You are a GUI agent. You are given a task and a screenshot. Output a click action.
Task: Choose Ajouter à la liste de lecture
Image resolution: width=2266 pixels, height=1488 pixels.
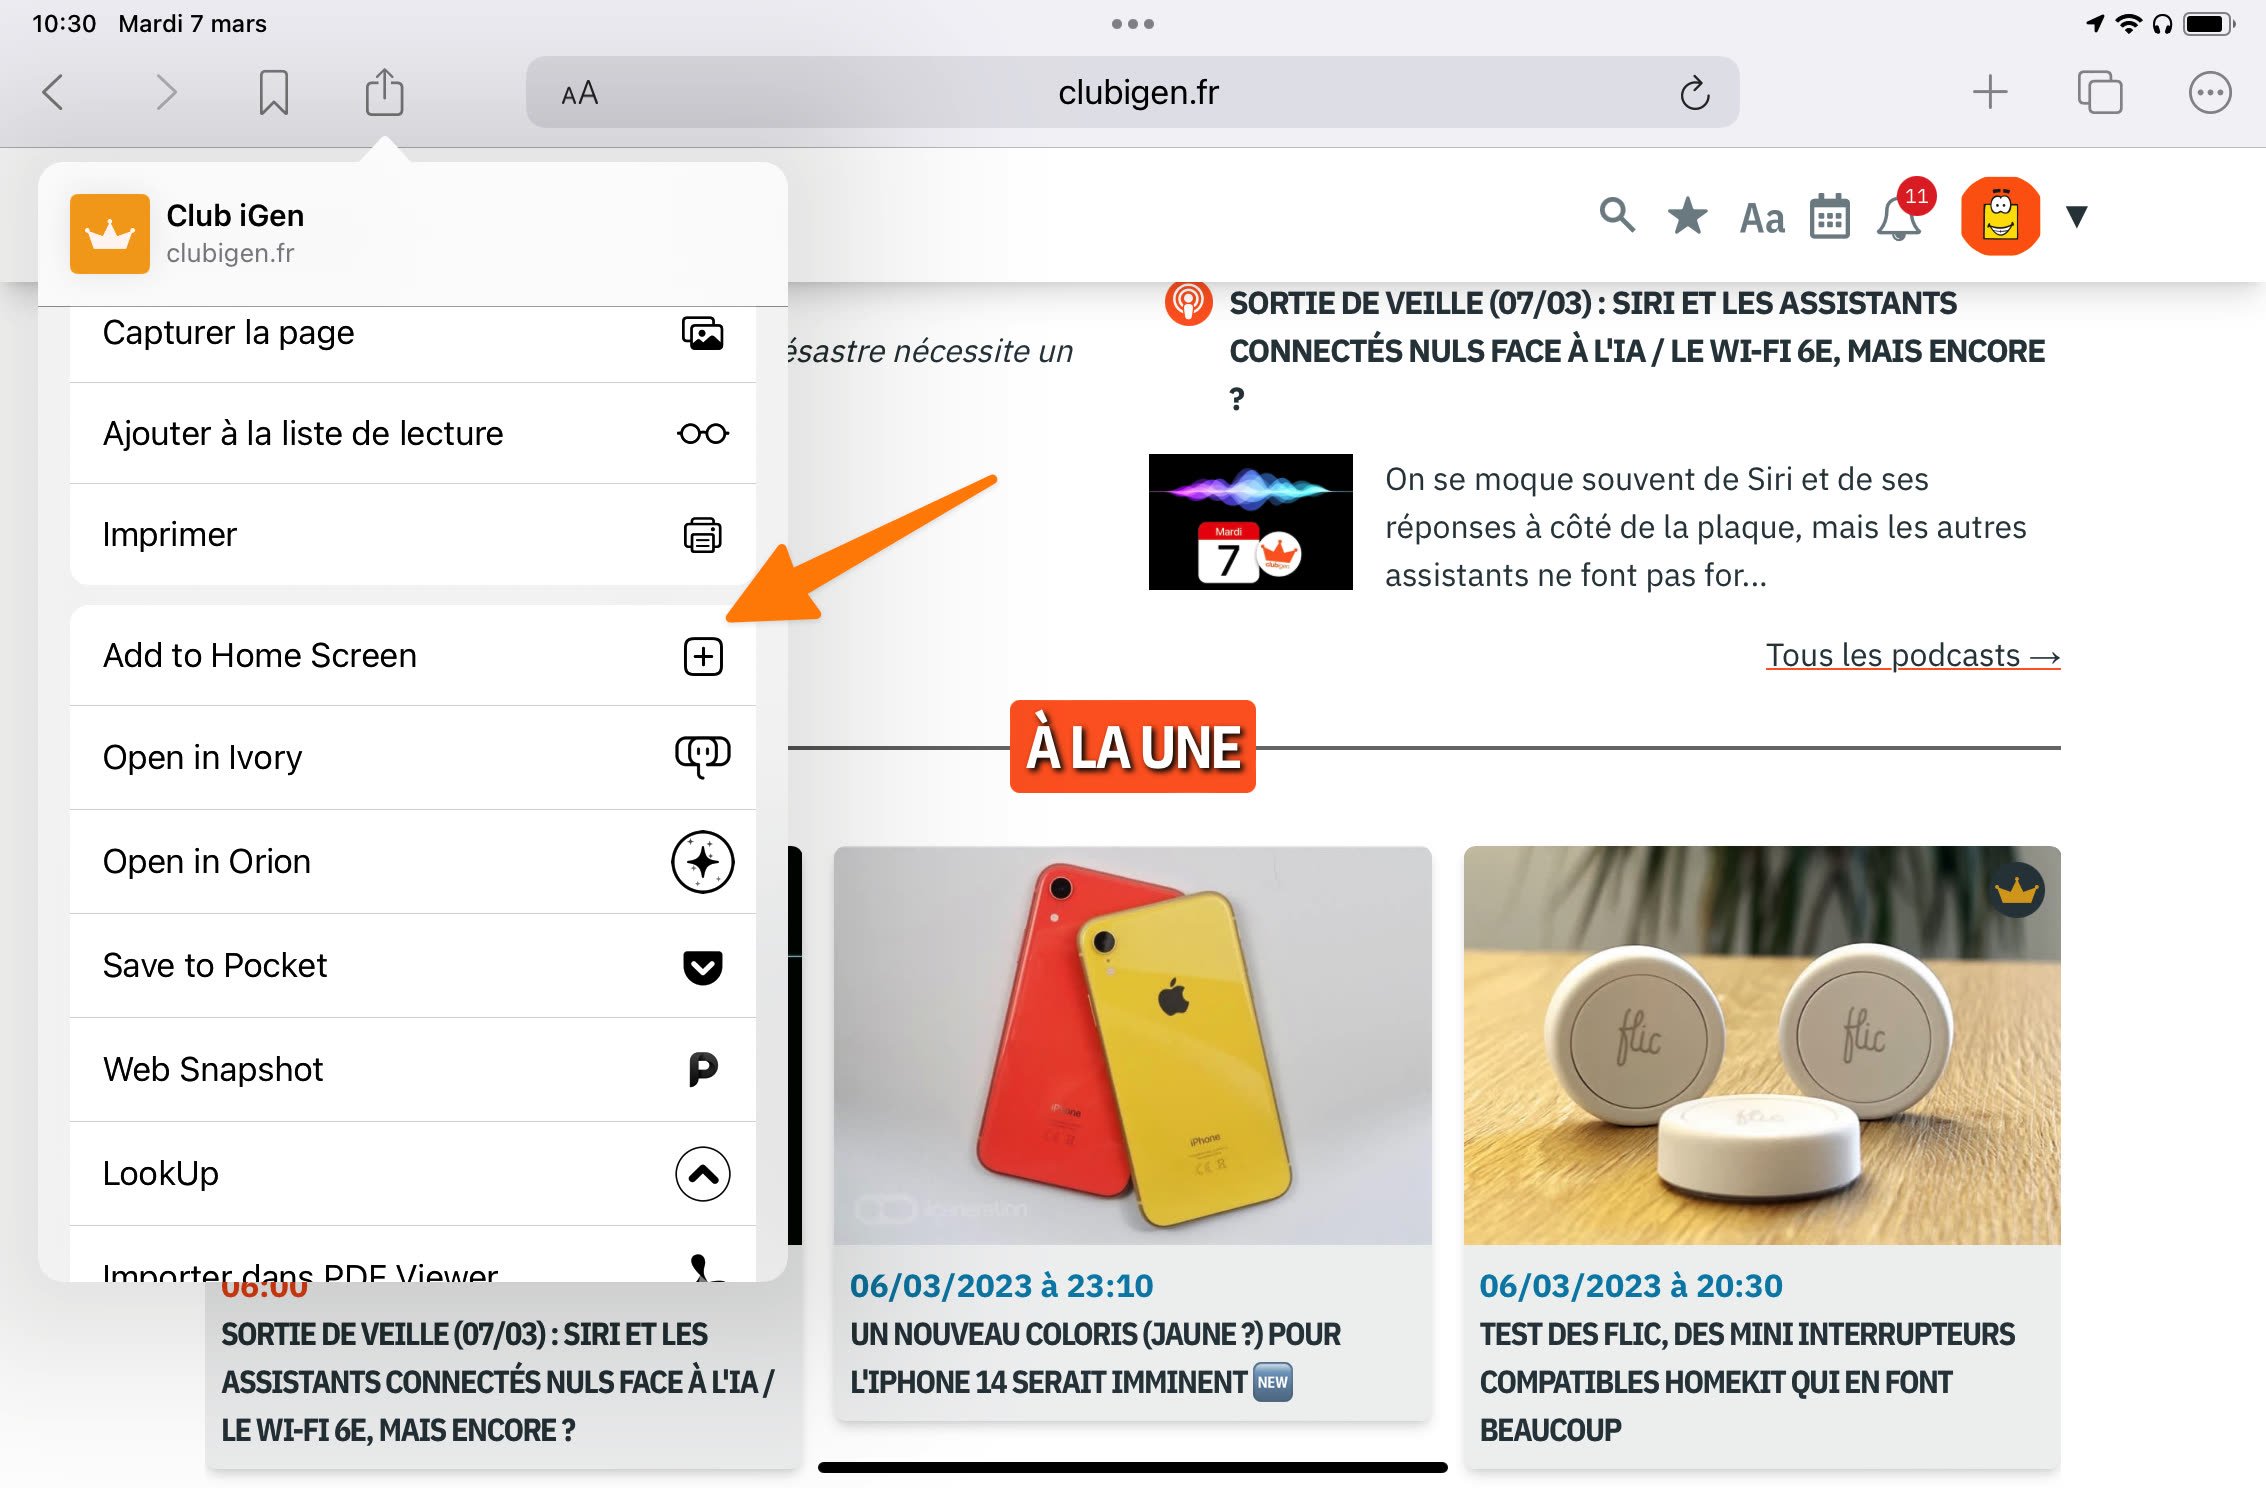point(413,433)
